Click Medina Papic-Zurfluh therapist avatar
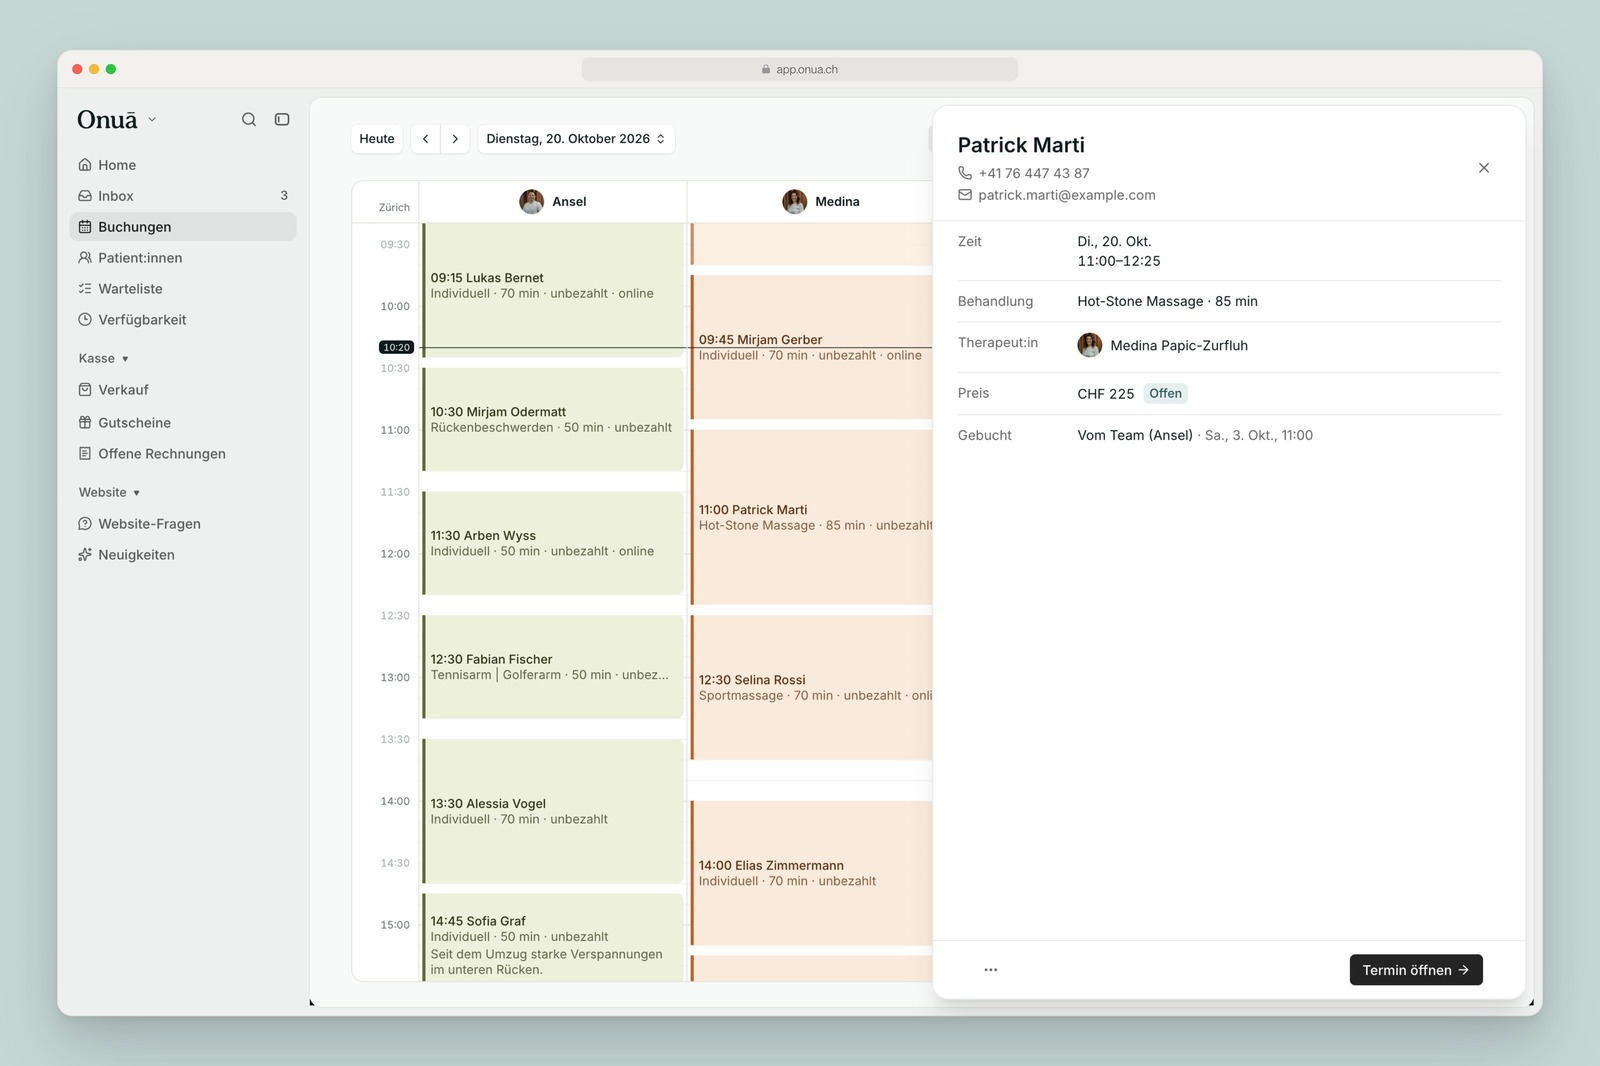This screenshot has height=1066, width=1600. (1090, 345)
